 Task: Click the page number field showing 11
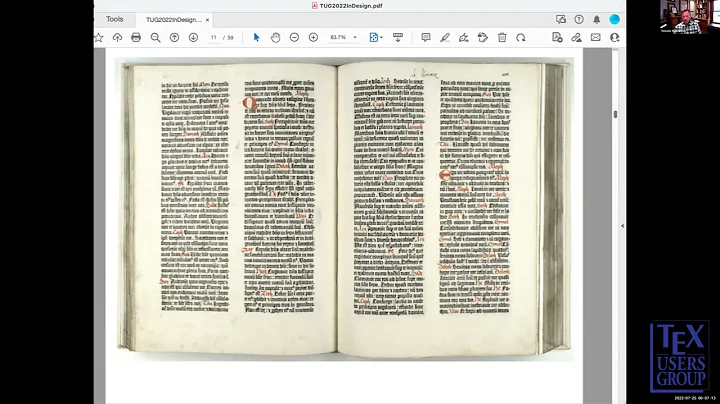pyautogui.click(x=214, y=38)
